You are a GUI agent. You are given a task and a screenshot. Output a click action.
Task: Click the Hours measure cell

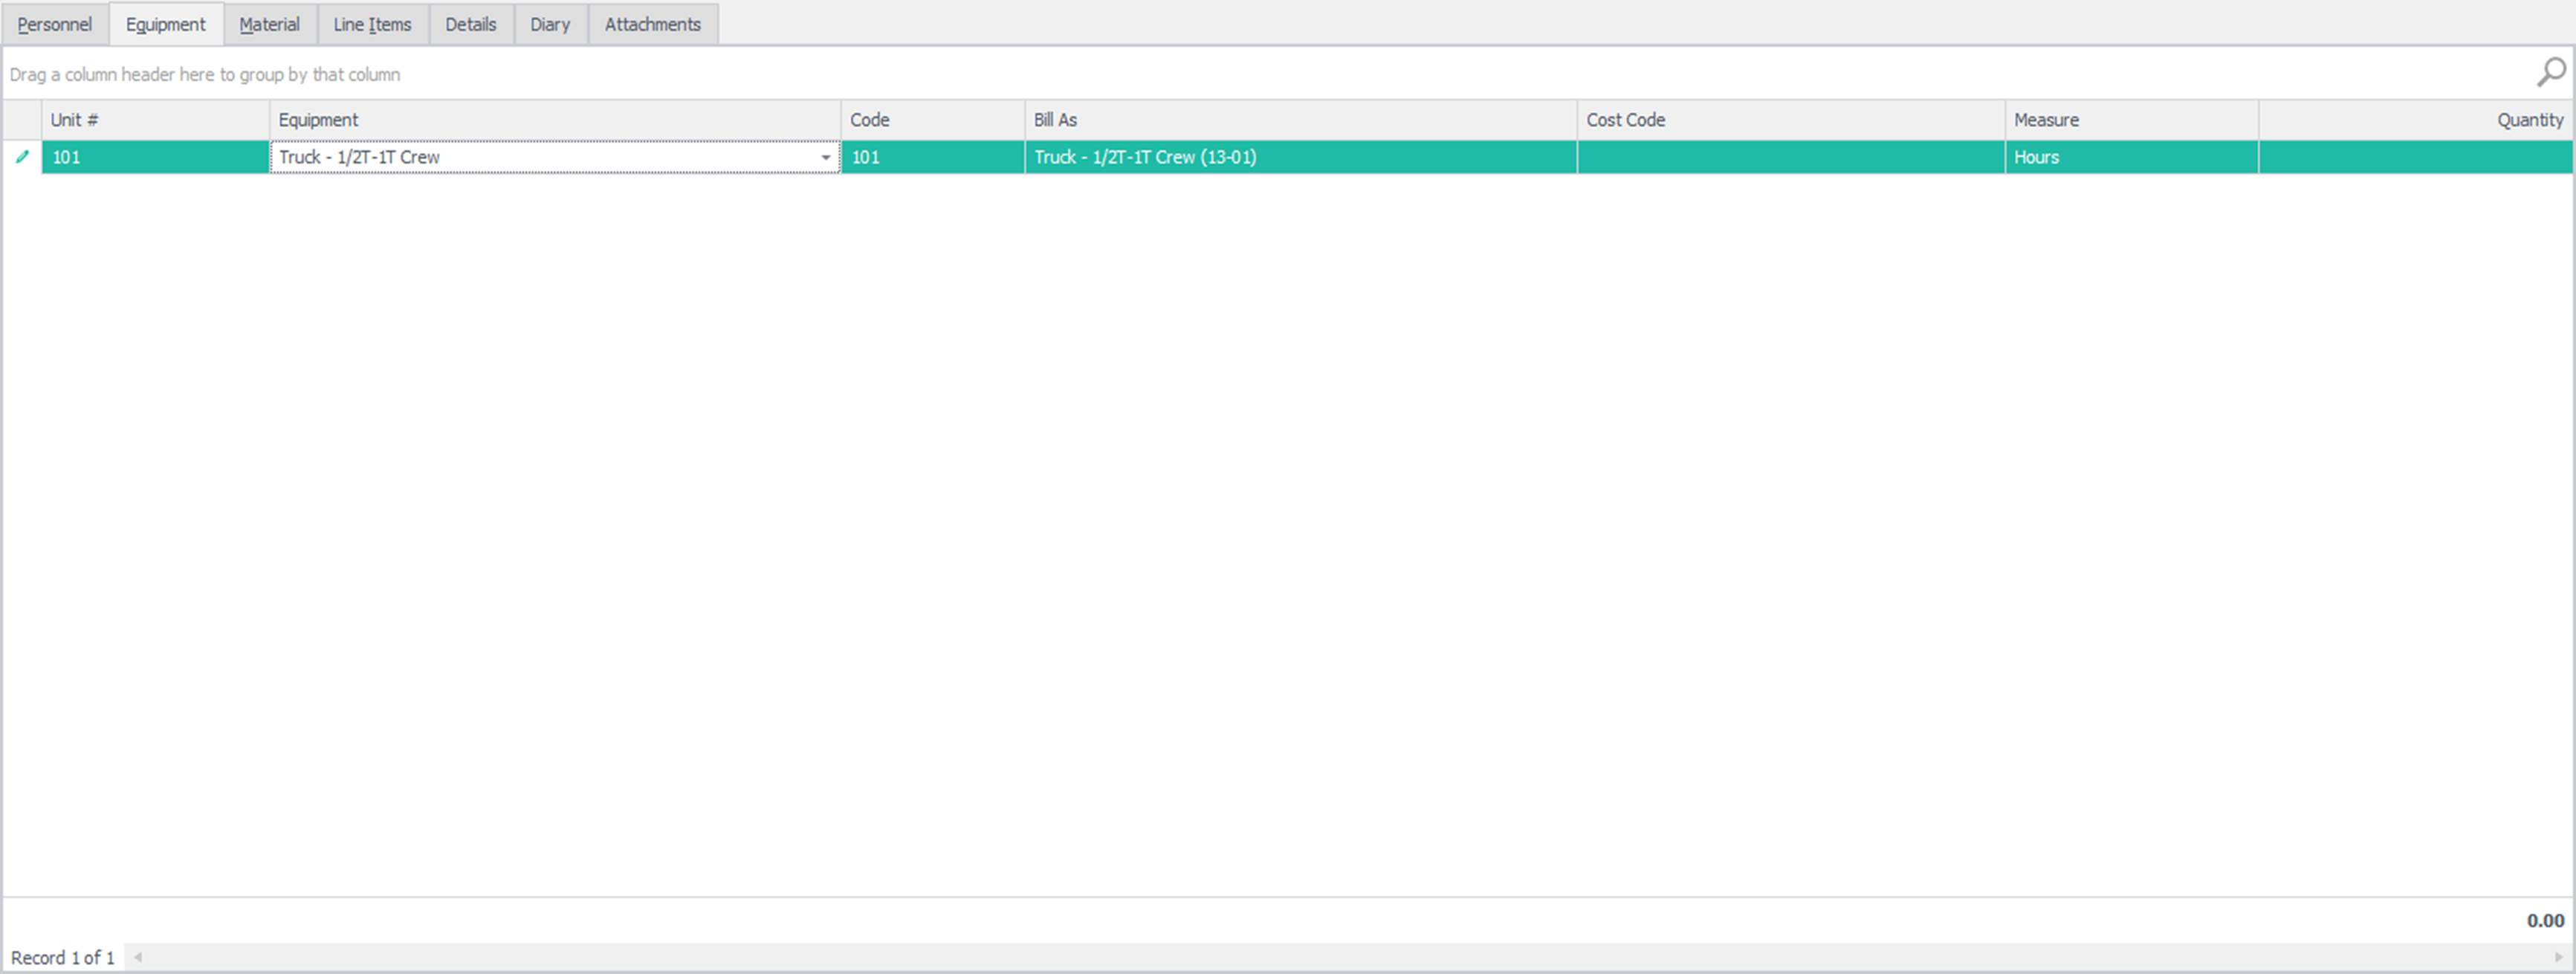coord(2130,157)
